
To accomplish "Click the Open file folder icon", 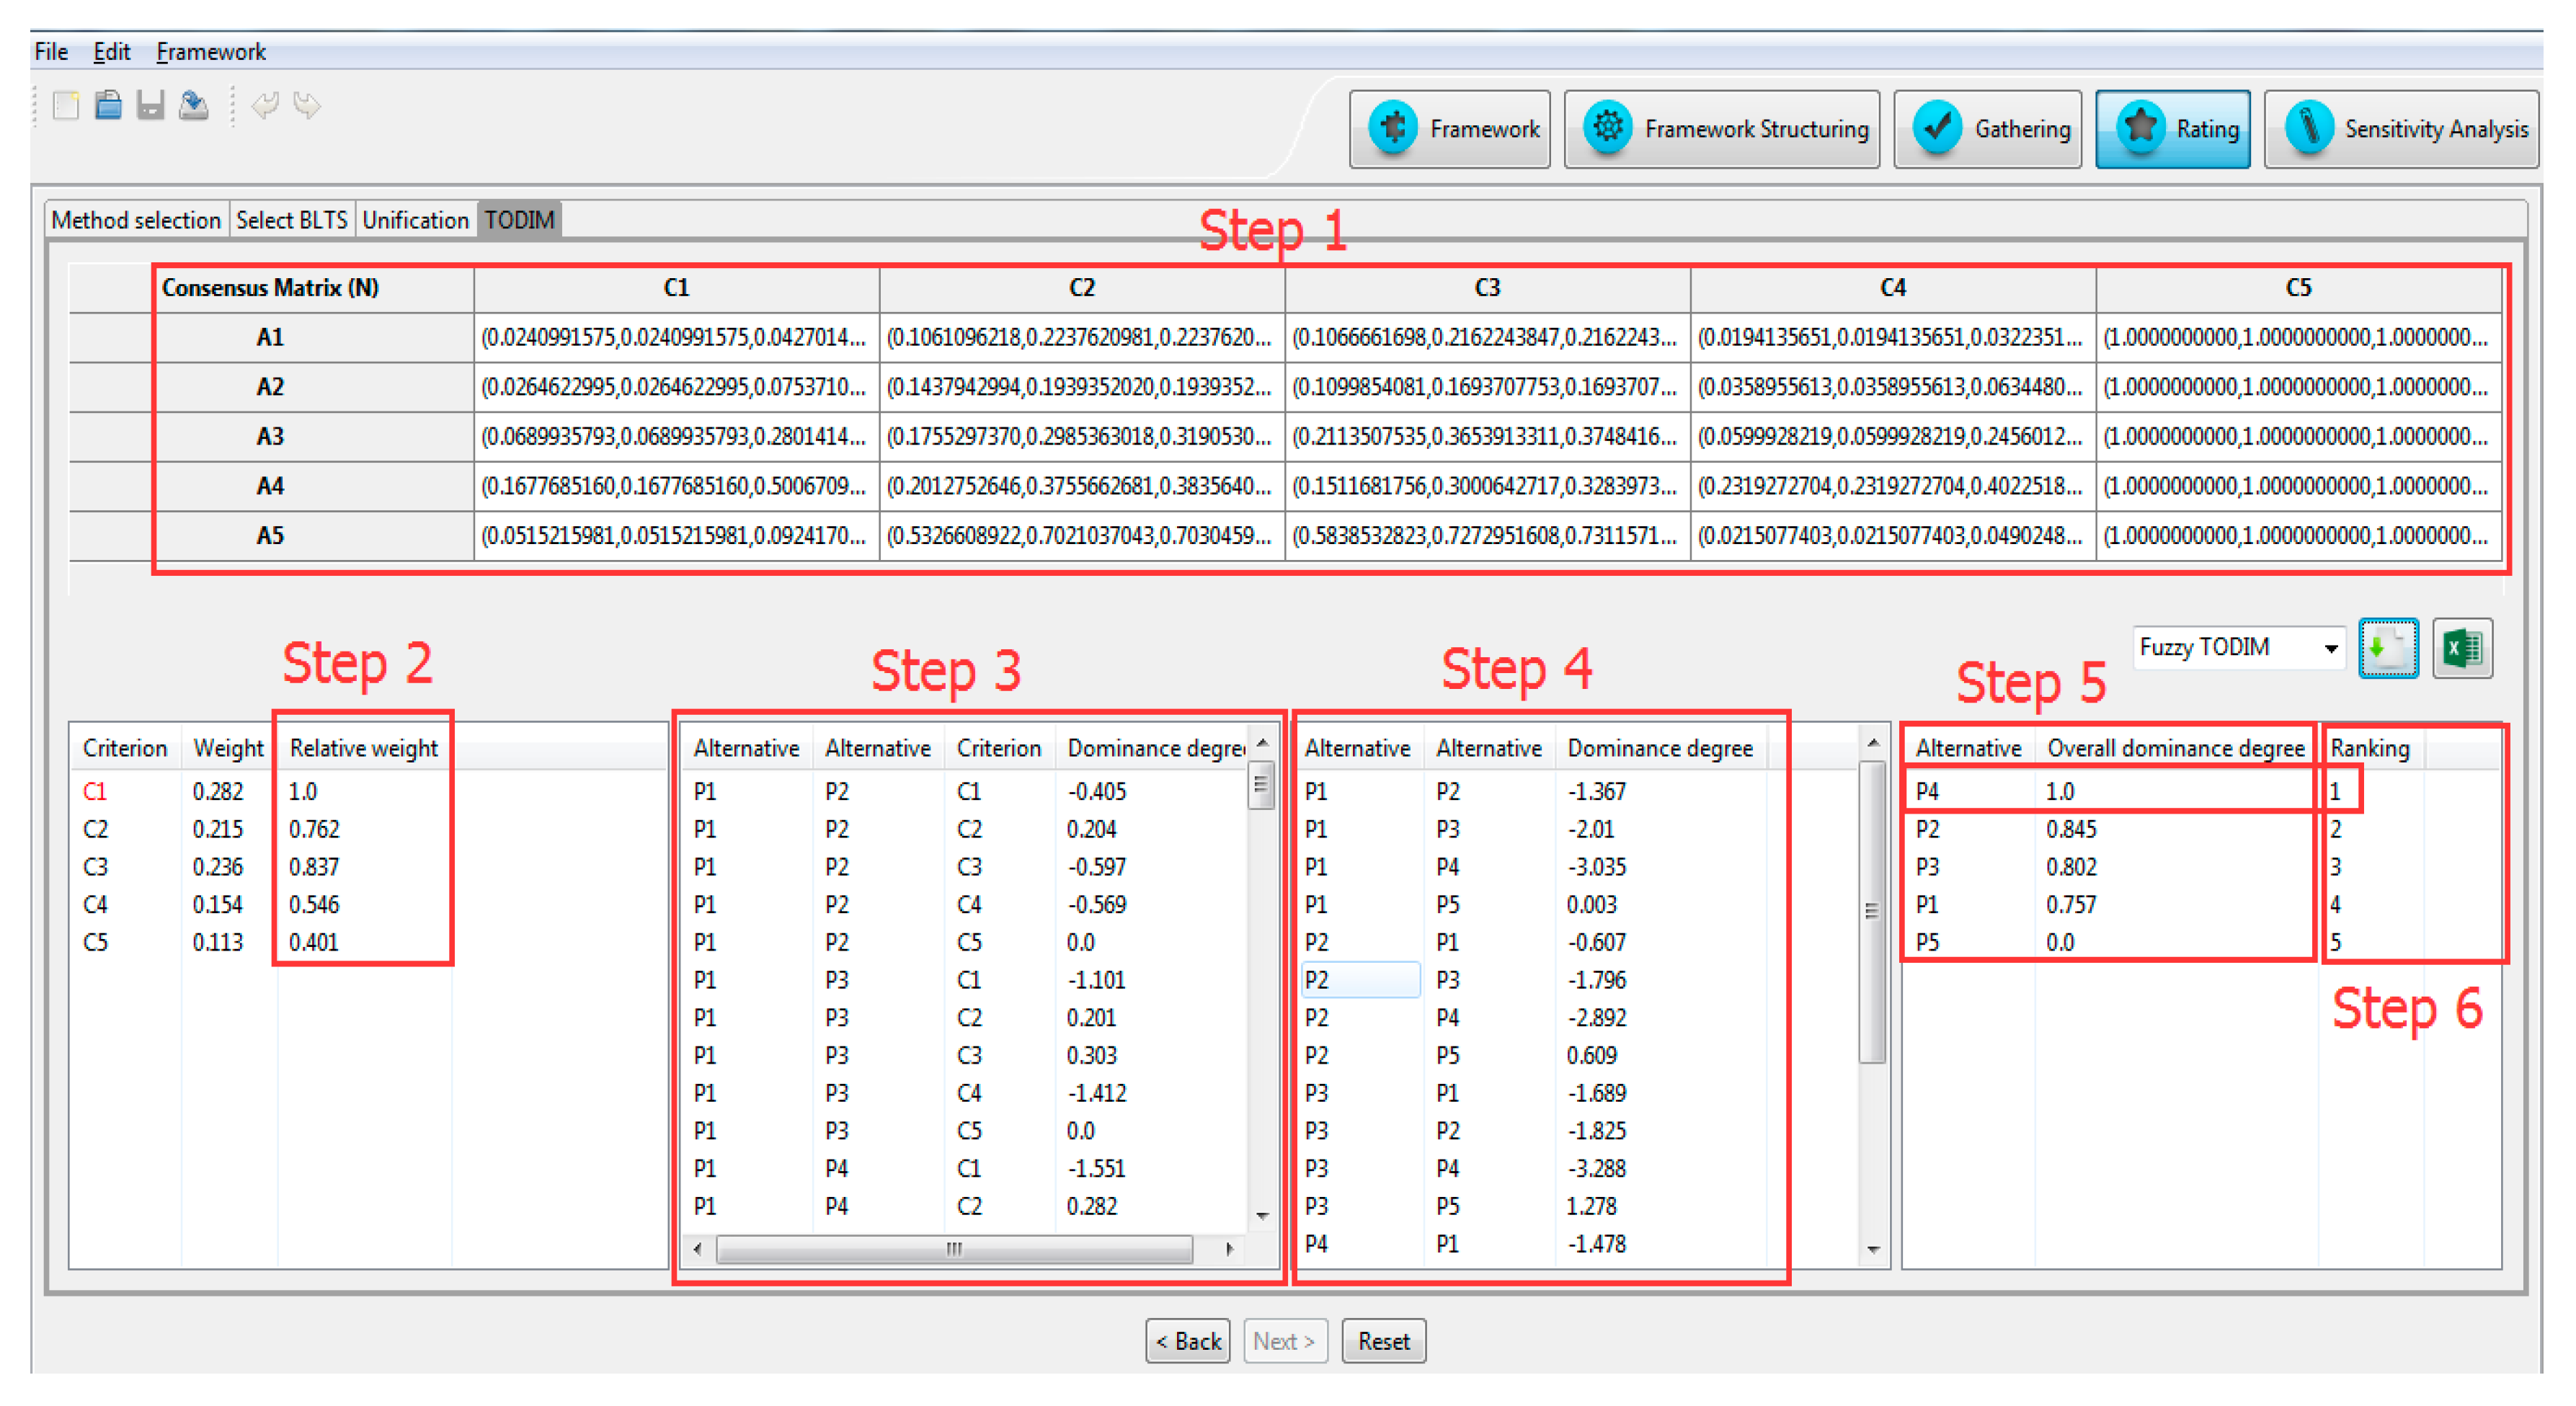I will coord(108,105).
